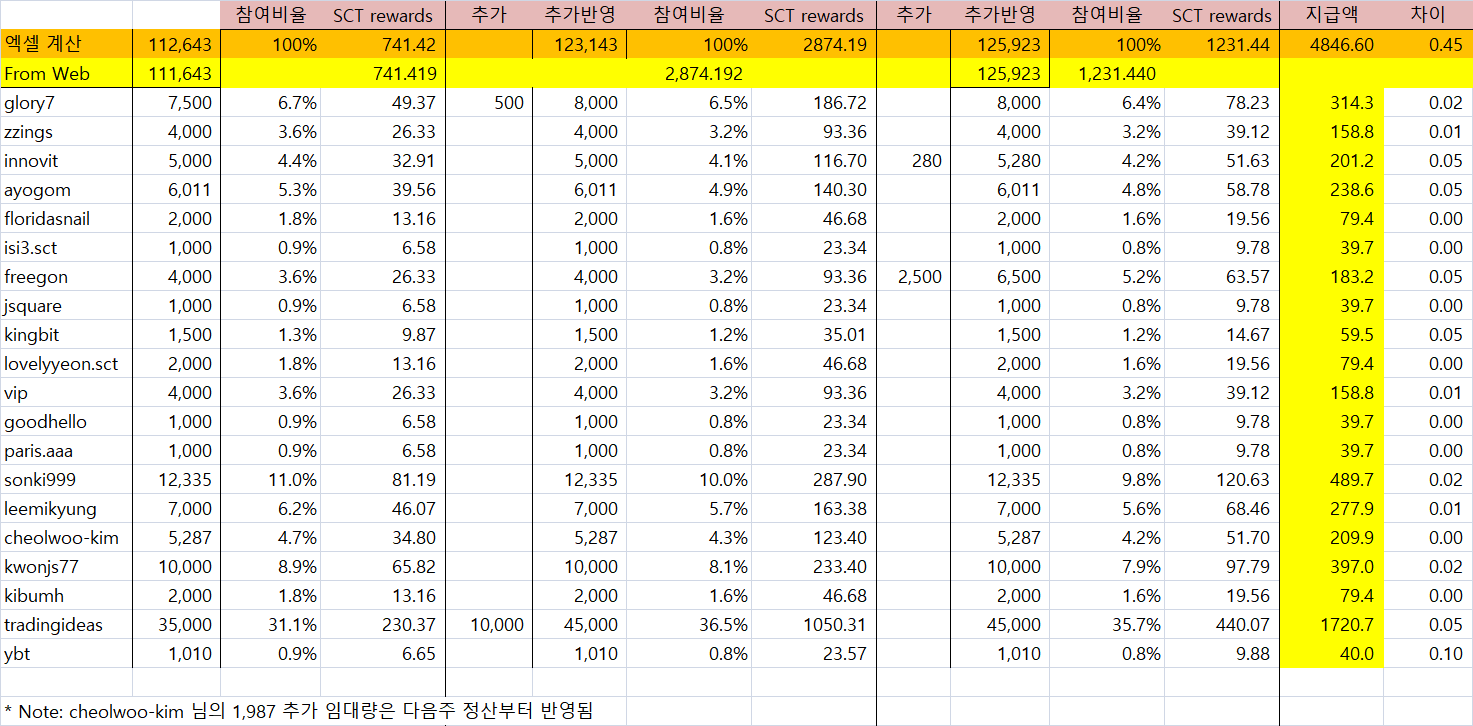Click the goodhello name cell
Screen dimensions: 1473x726
[66, 421]
